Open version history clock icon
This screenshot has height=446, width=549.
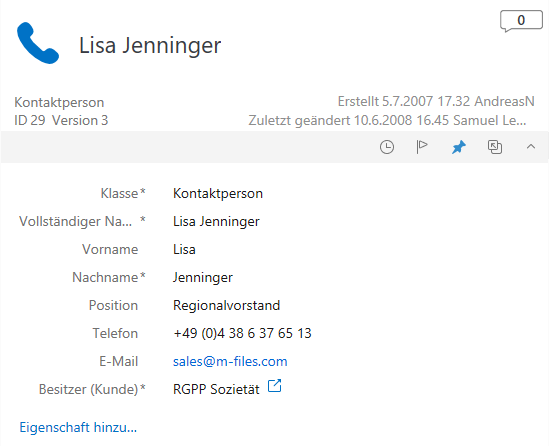pyautogui.click(x=387, y=147)
